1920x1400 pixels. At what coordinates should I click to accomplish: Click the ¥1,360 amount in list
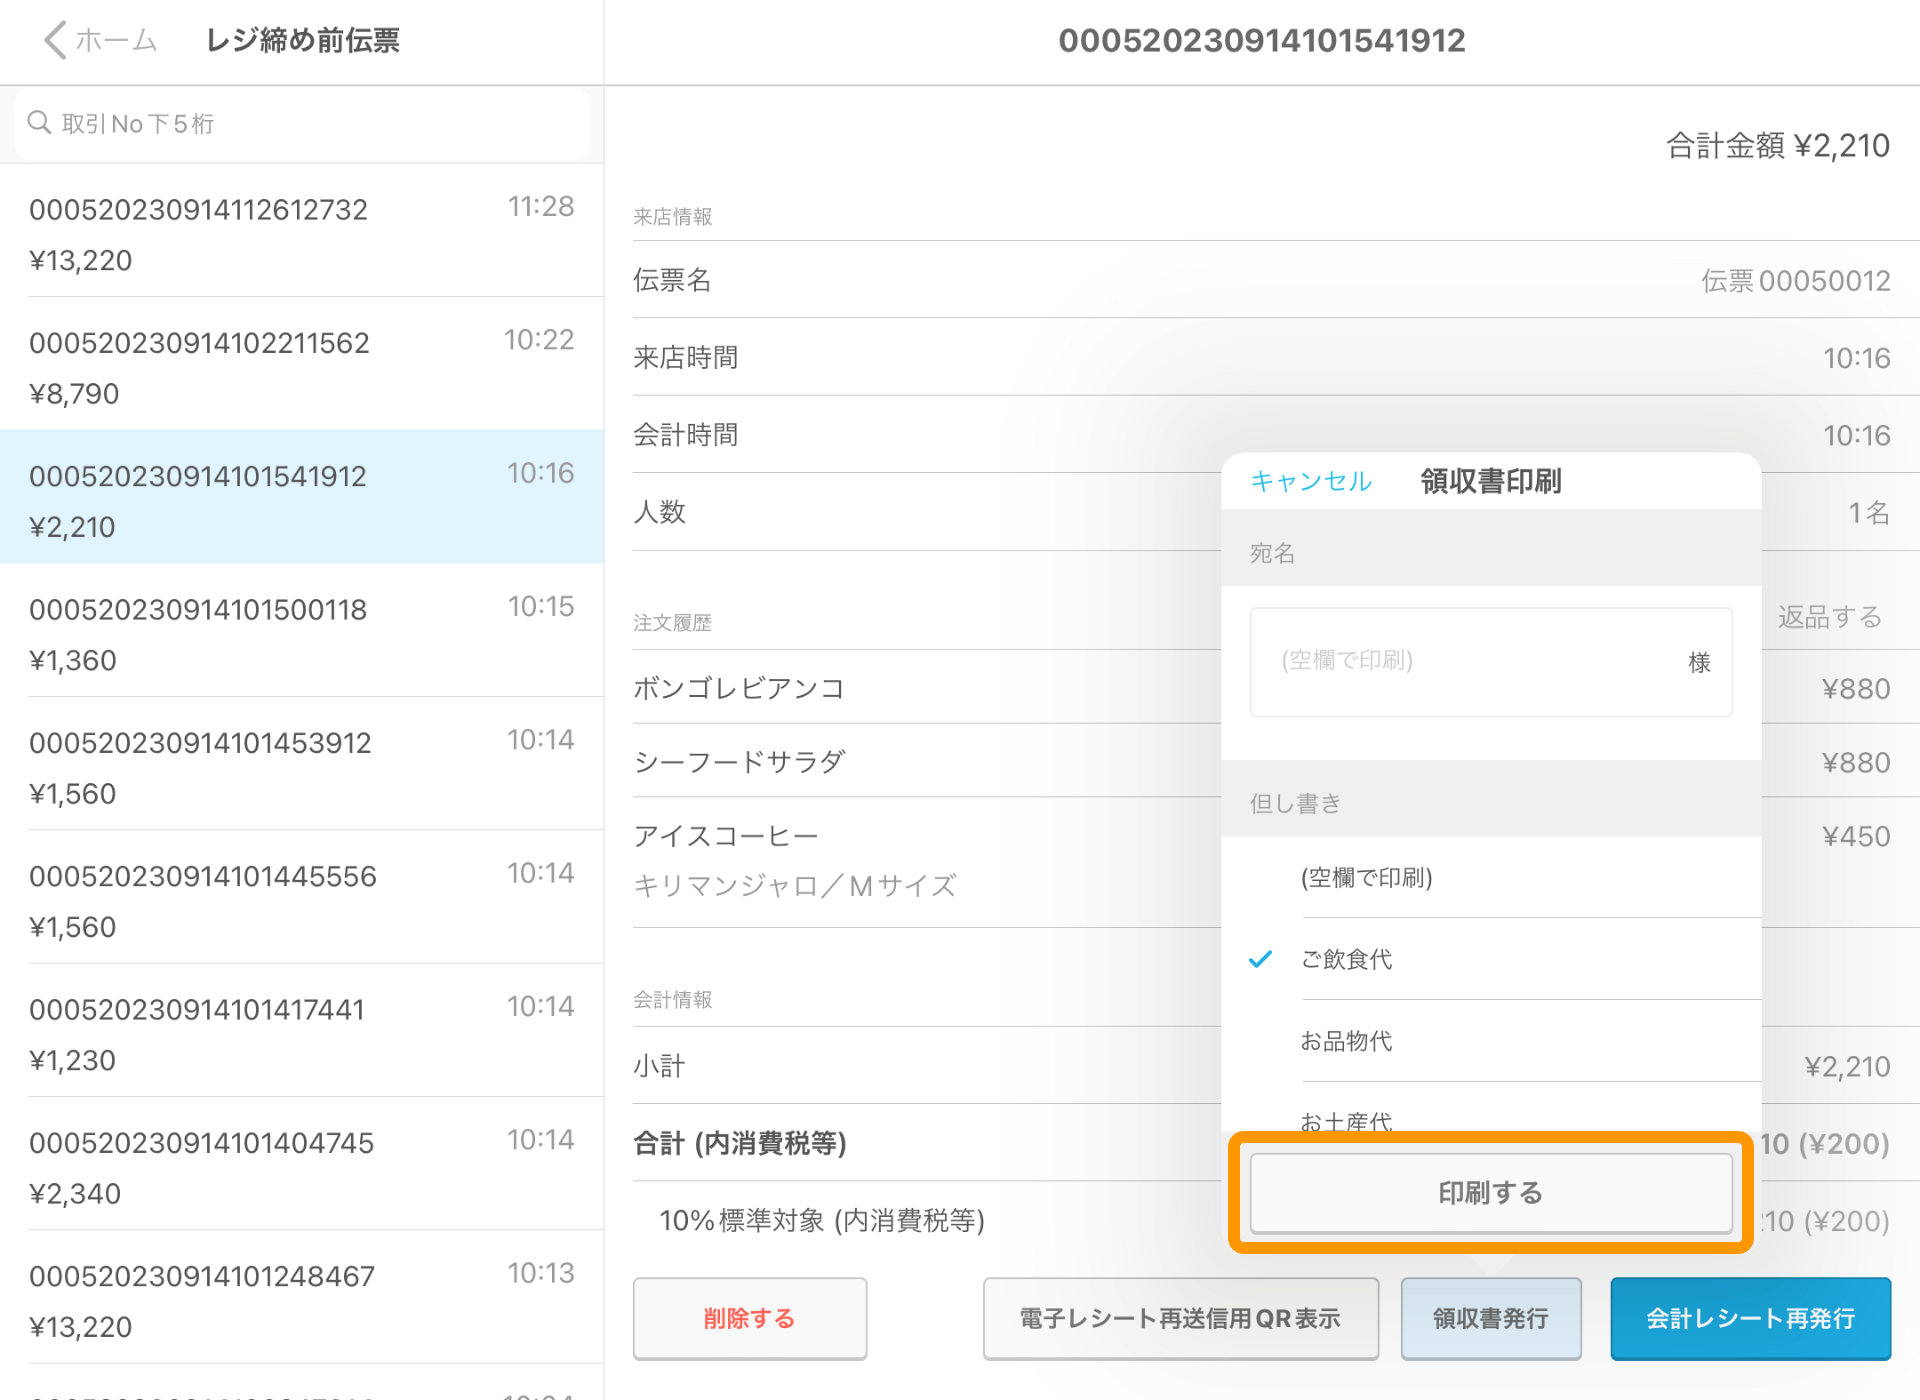(73, 660)
